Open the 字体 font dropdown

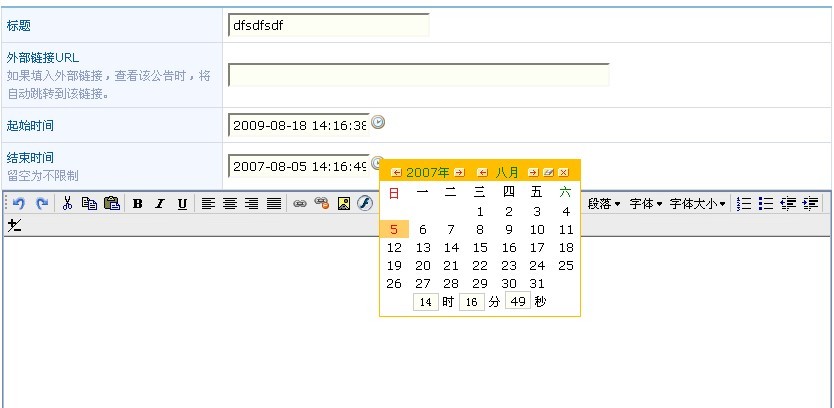coord(646,204)
